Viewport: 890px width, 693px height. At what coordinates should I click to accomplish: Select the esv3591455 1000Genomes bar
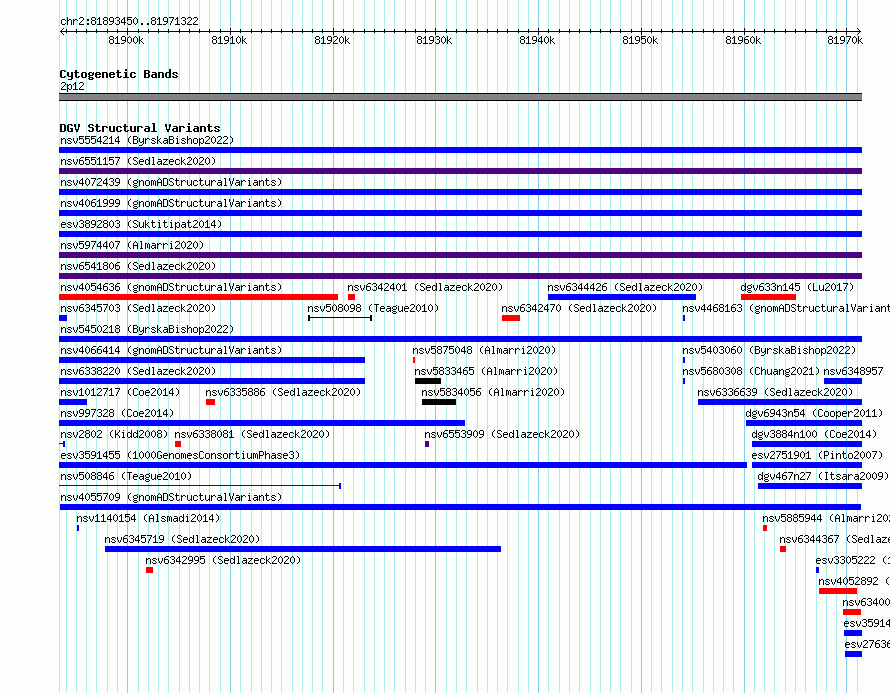pyautogui.click(x=403, y=465)
